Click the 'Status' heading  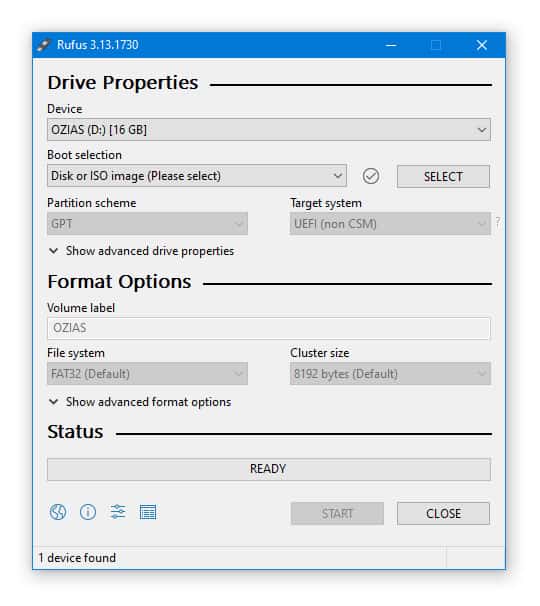[x=75, y=432]
